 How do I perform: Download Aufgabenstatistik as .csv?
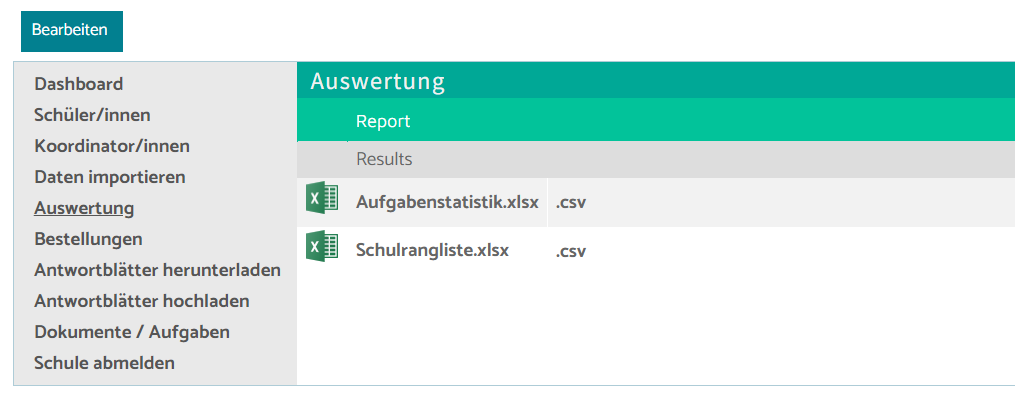[571, 202]
